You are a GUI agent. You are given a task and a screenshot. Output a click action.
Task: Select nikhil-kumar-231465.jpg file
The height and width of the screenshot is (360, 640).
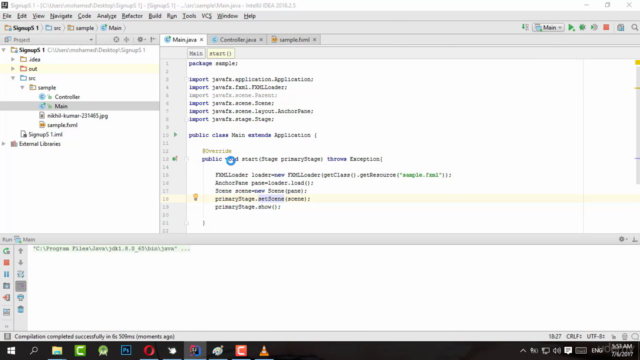77,116
